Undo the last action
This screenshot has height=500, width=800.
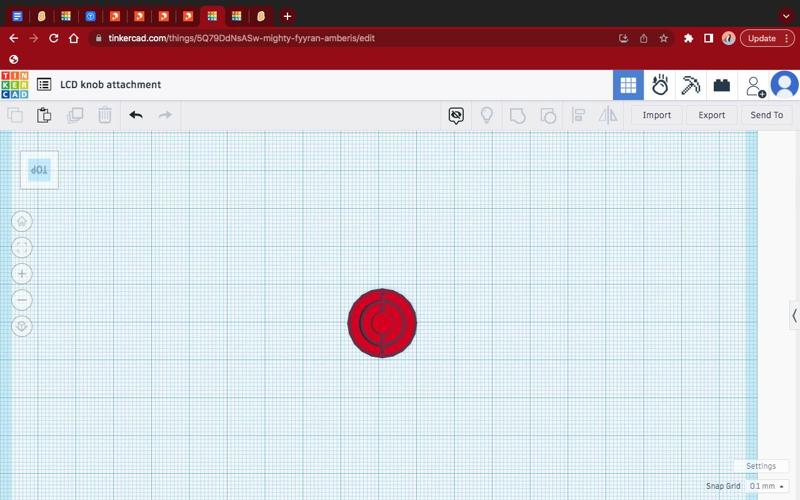[x=136, y=115]
